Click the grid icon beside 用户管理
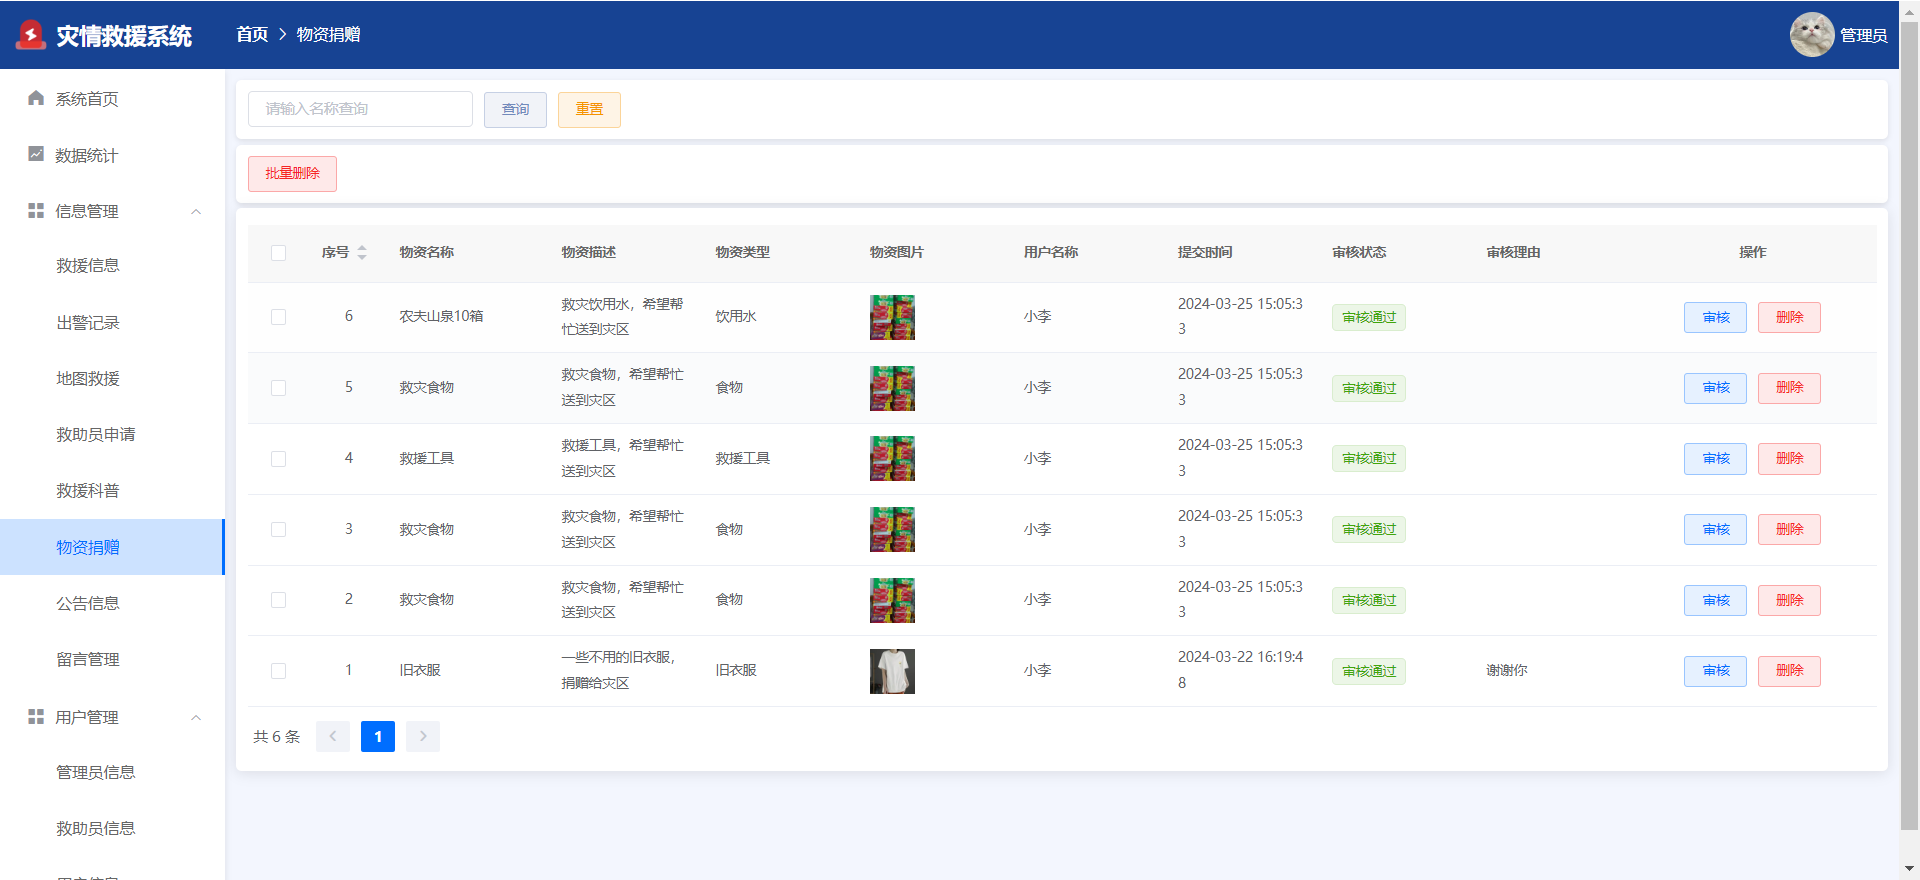Viewport: 1920px width, 880px height. pyautogui.click(x=36, y=716)
